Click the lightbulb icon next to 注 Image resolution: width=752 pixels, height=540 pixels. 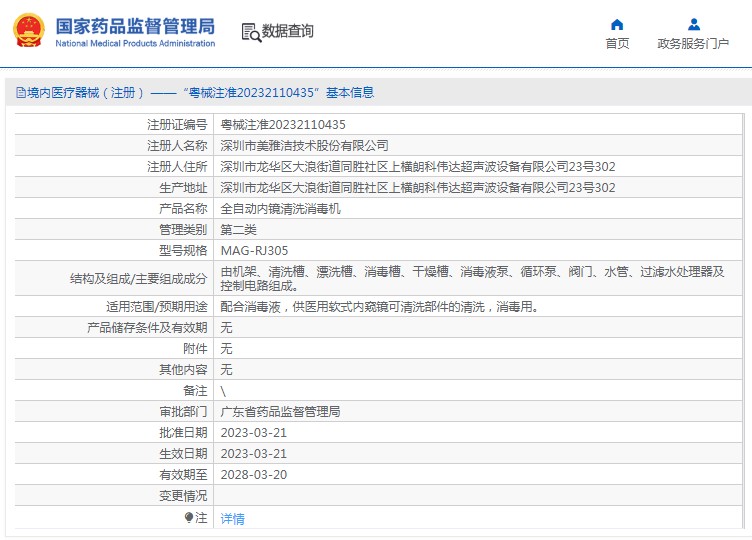click(189, 518)
